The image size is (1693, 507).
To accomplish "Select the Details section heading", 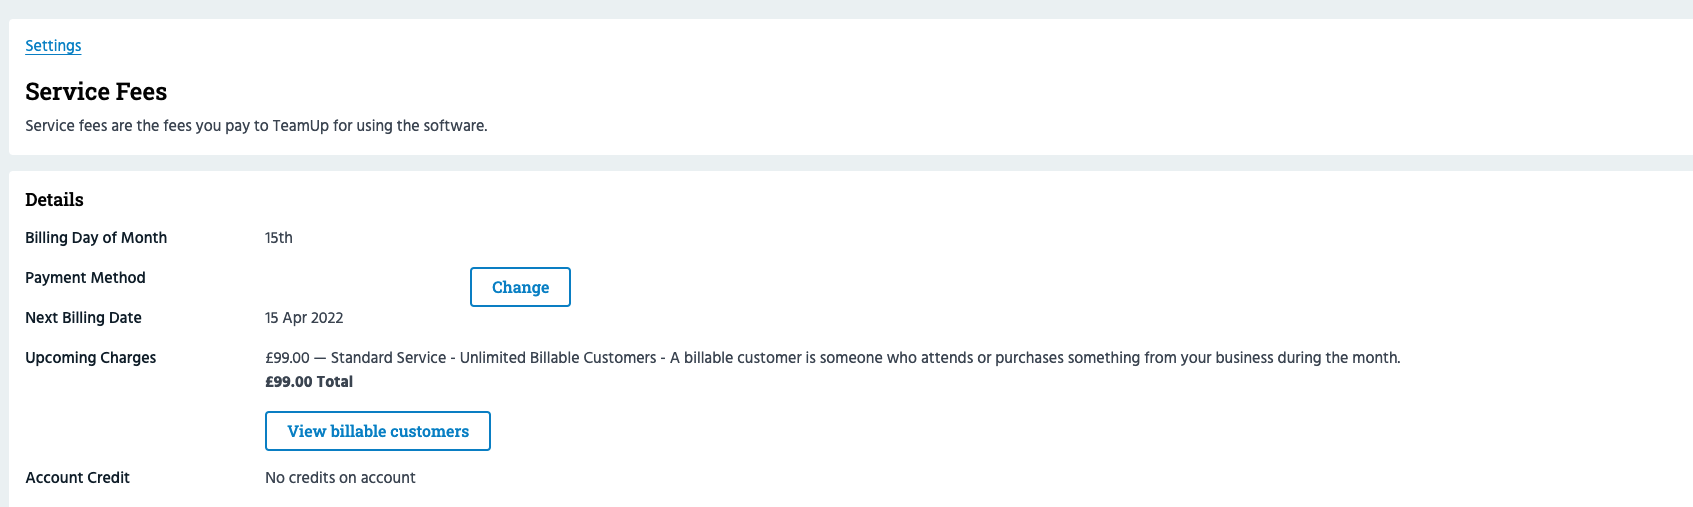I will (x=54, y=200).
